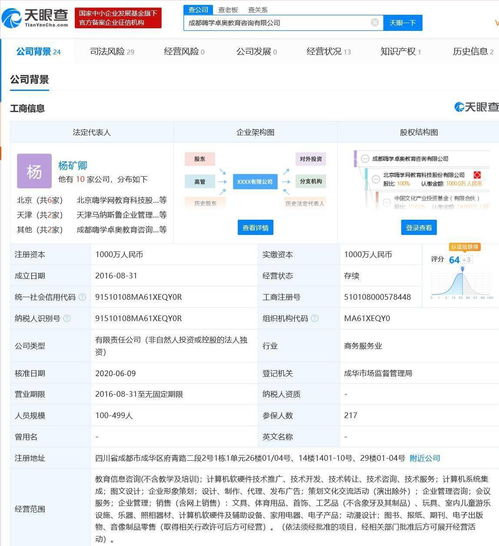Click the 天眼一下 search button
The image size is (499, 546).
pos(403,23)
